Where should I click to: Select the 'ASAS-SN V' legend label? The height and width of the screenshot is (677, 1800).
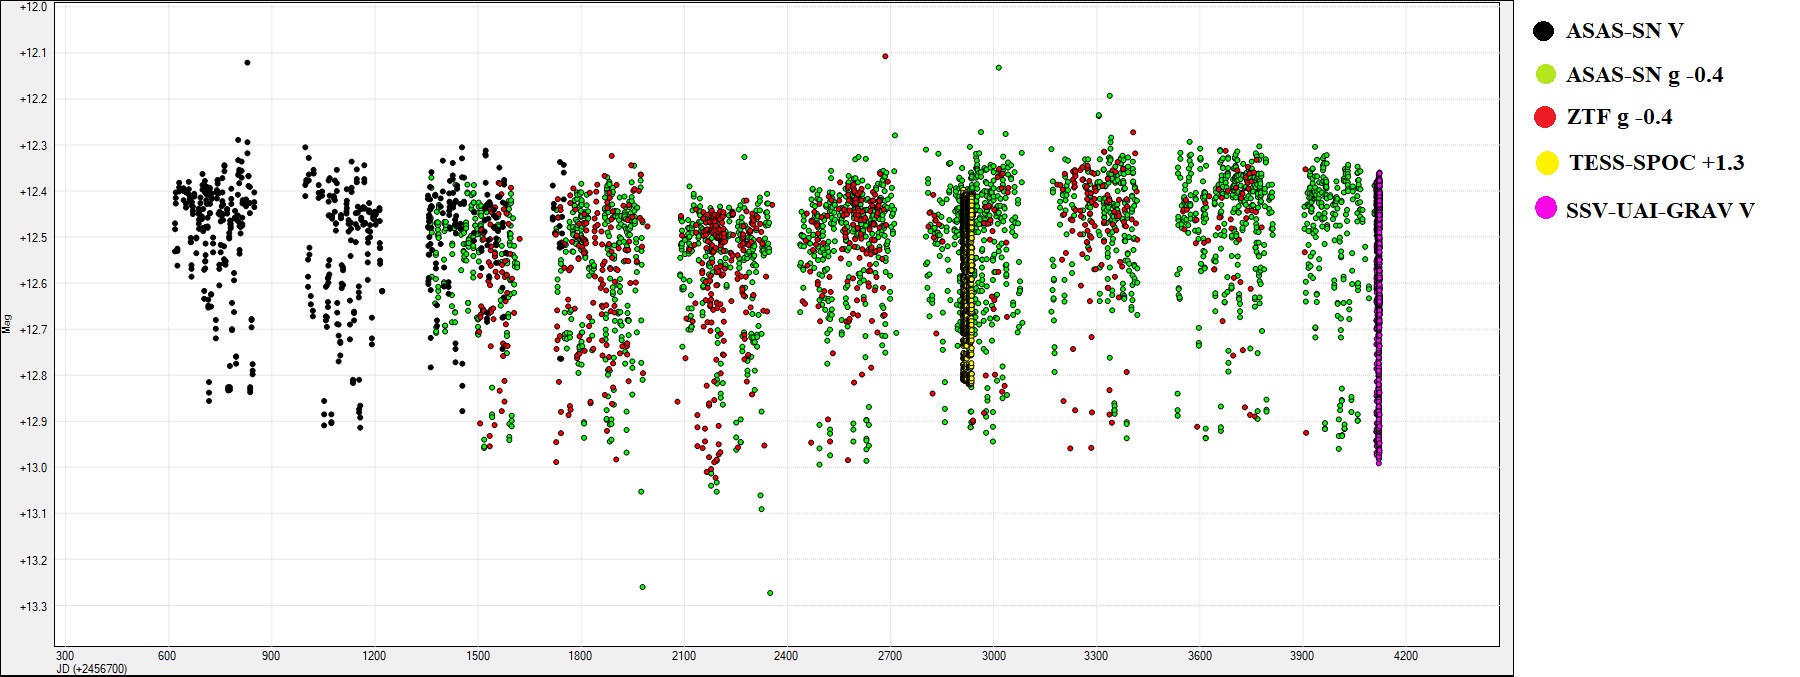1624,31
